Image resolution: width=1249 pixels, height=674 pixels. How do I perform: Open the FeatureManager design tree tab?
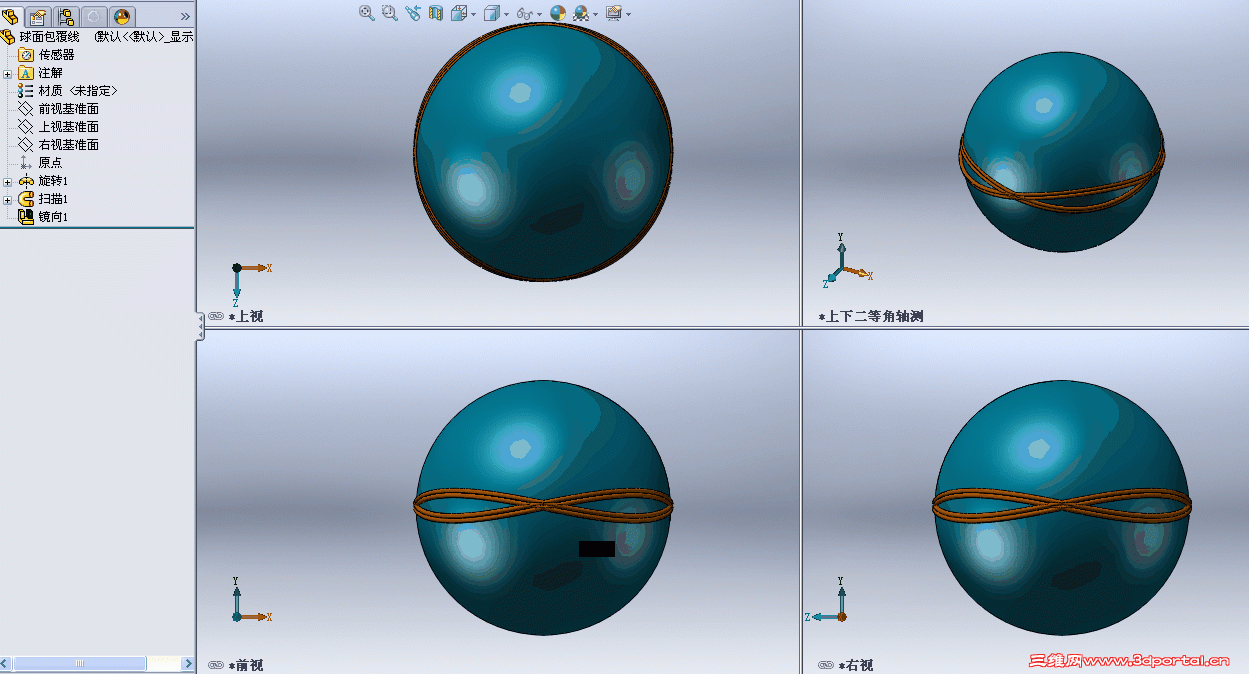[11, 15]
